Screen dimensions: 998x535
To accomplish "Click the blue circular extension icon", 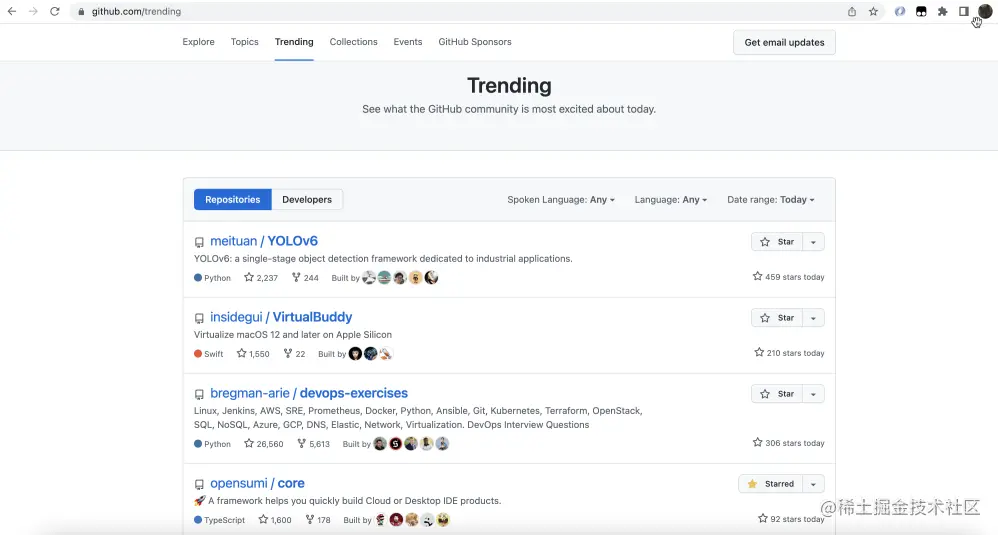I will [x=899, y=11].
